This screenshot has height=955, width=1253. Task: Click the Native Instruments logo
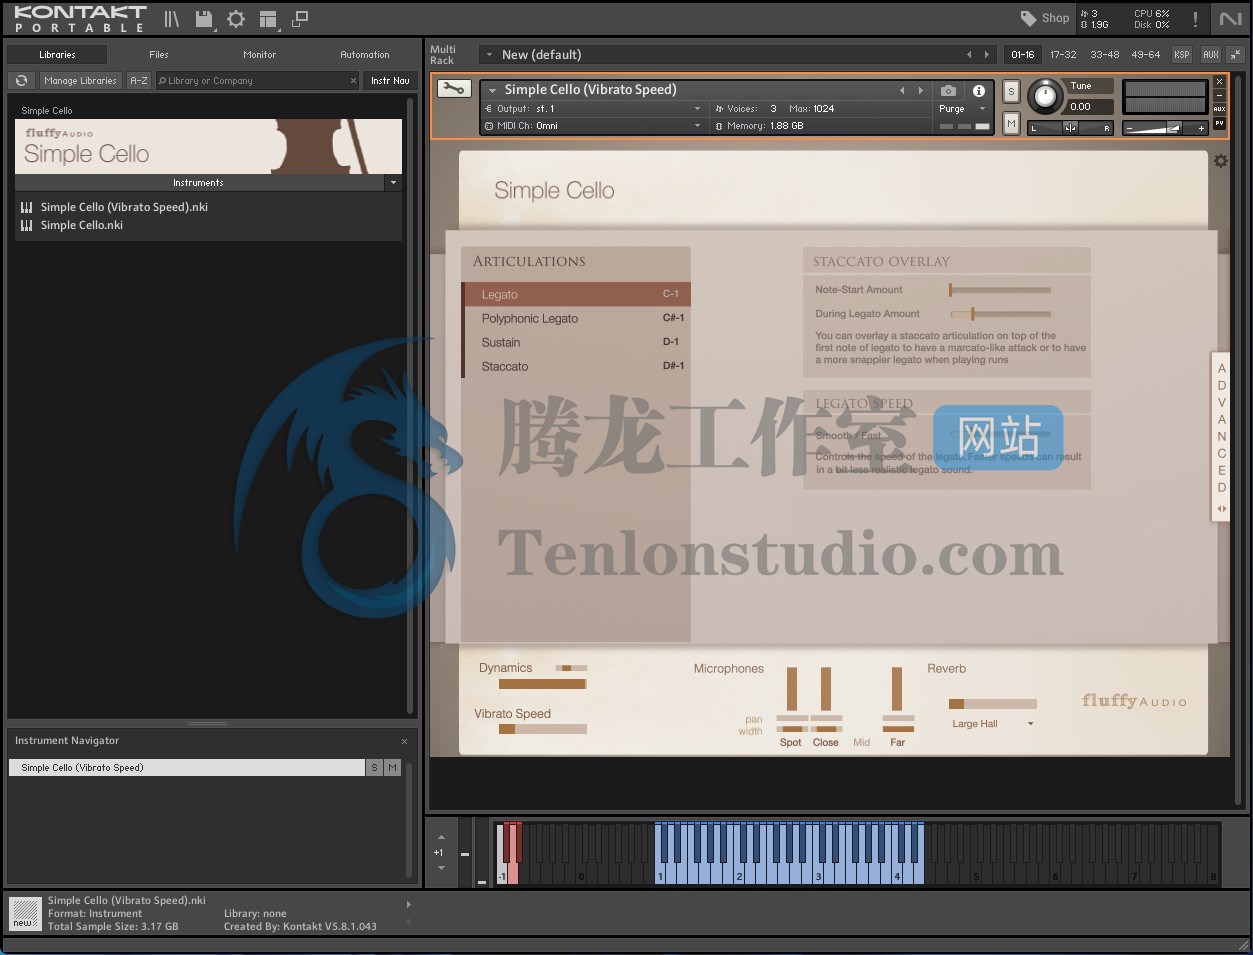[1229, 19]
